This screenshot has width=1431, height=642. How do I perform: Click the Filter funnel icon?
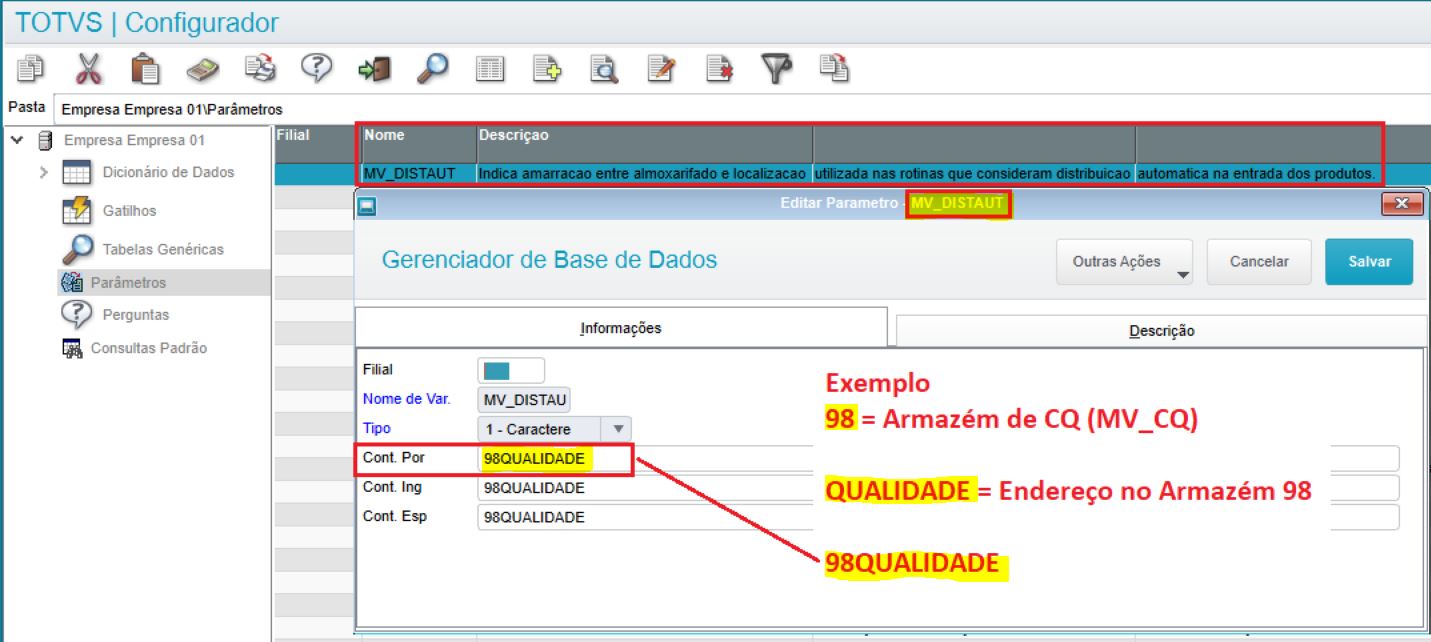[x=775, y=69]
